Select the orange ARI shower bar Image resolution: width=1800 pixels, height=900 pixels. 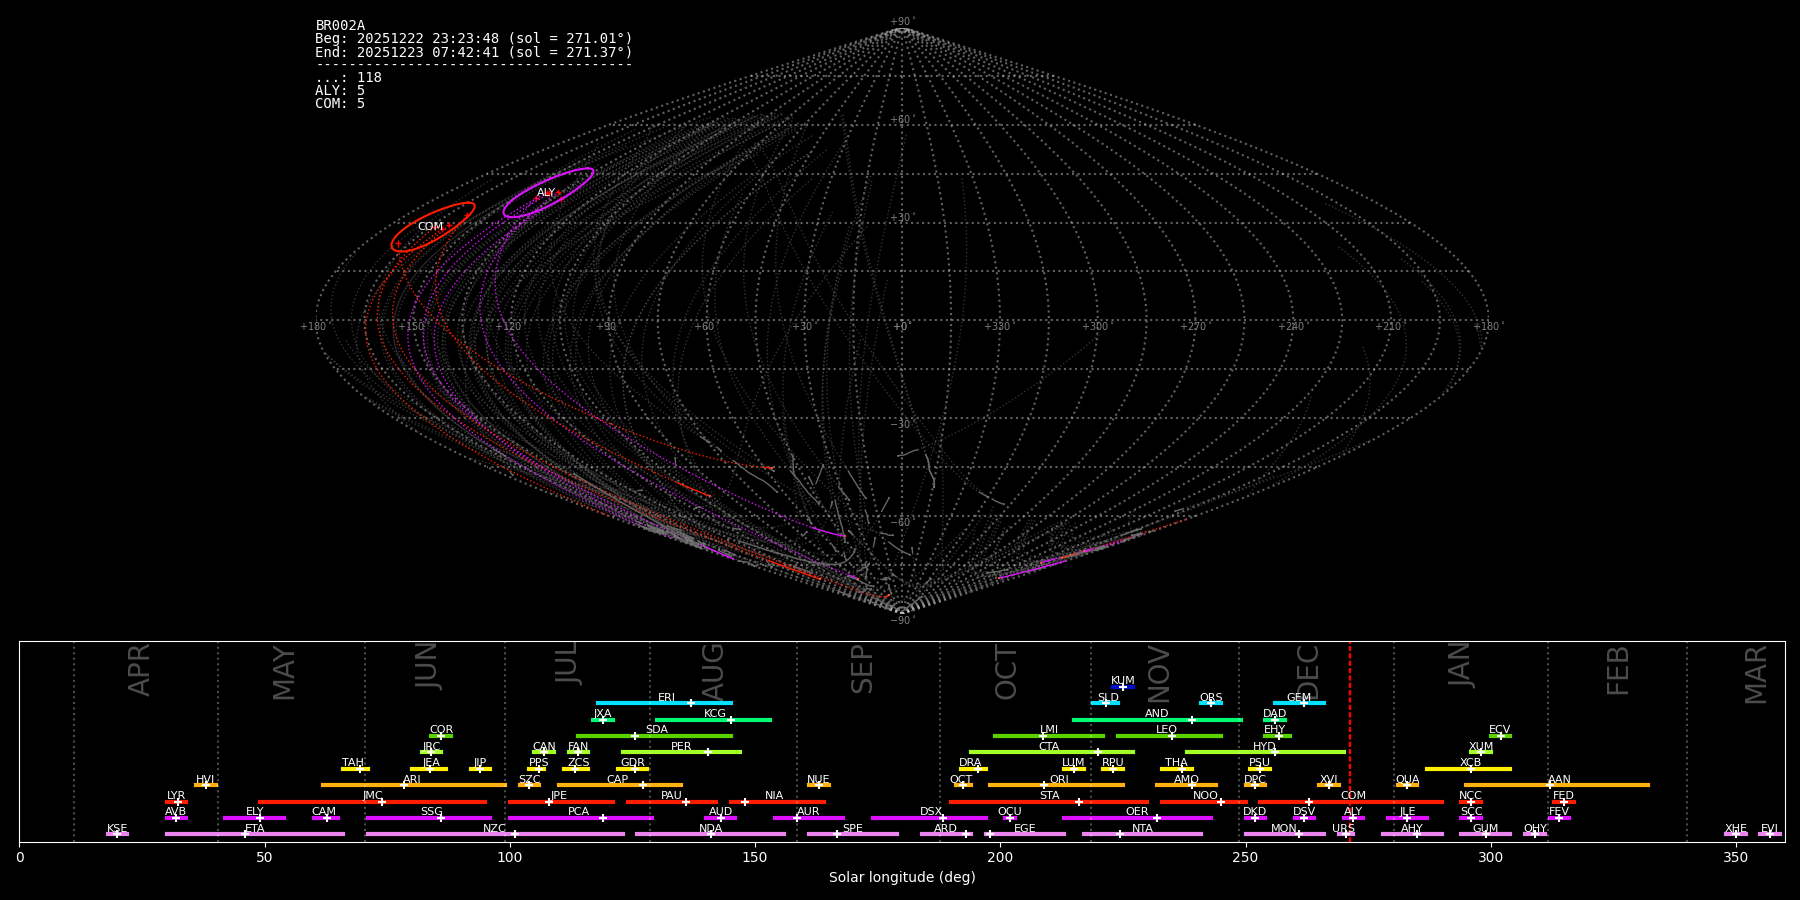pyautogui.click(x=413, y=785)
